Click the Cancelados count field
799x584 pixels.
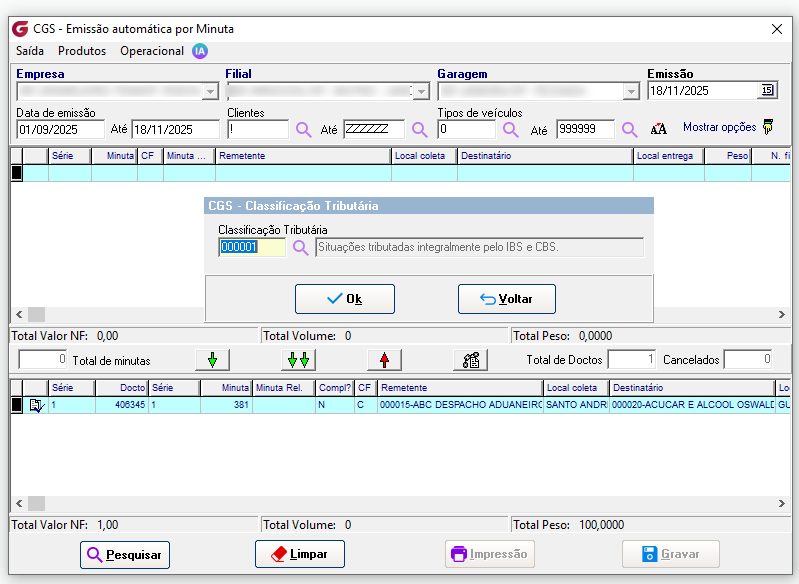pos(748,359)
